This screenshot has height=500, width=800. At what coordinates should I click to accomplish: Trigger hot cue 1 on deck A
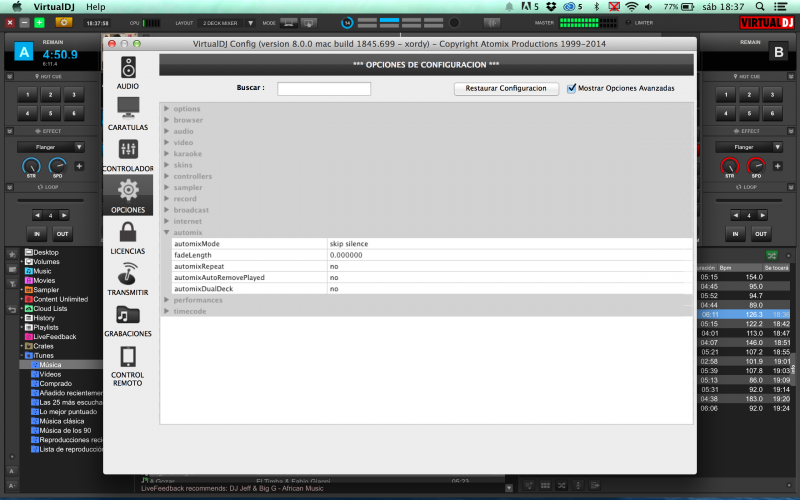(28, 94)
